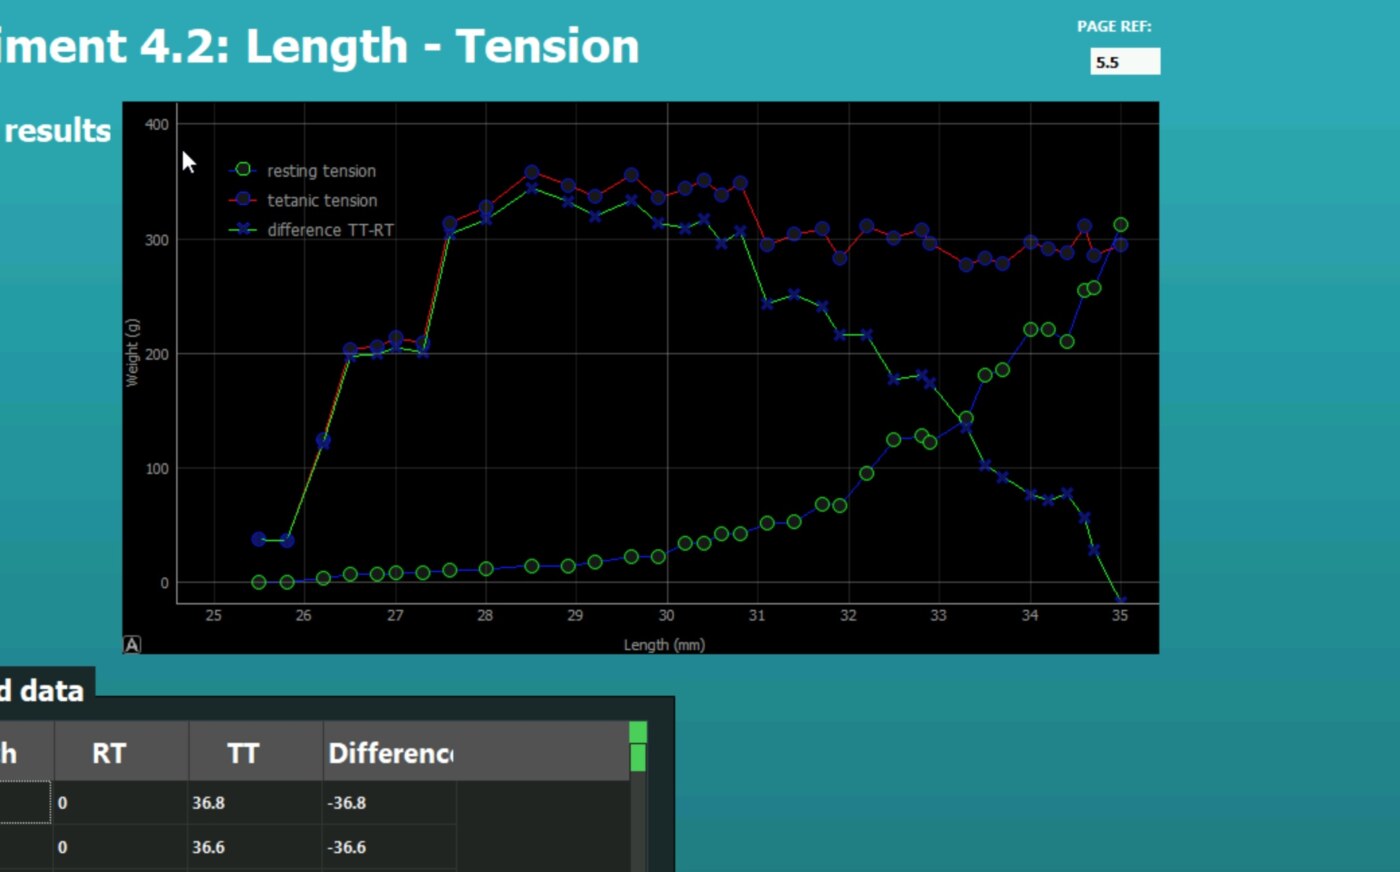Image resolution: width=1400 pixels, height=872 pixels.
Task: Click the Difference cell showing -36.8
Action: coord(388,803)
